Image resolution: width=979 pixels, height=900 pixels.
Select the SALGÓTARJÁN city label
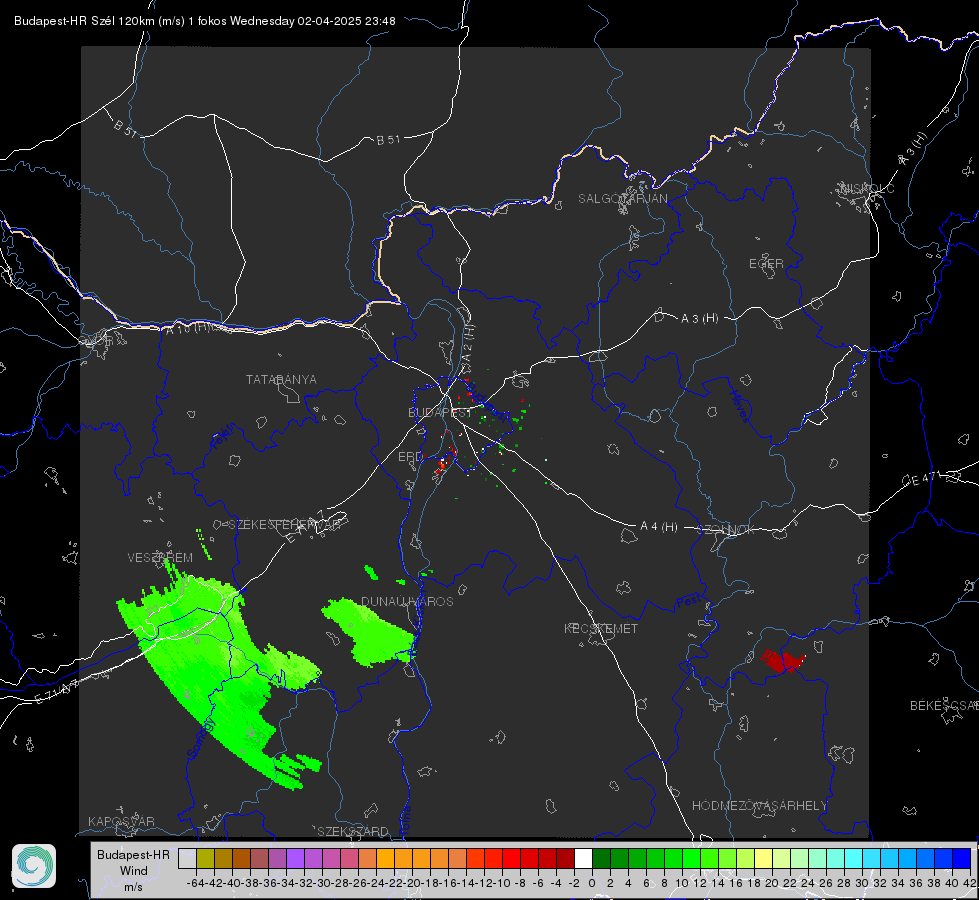622,199
